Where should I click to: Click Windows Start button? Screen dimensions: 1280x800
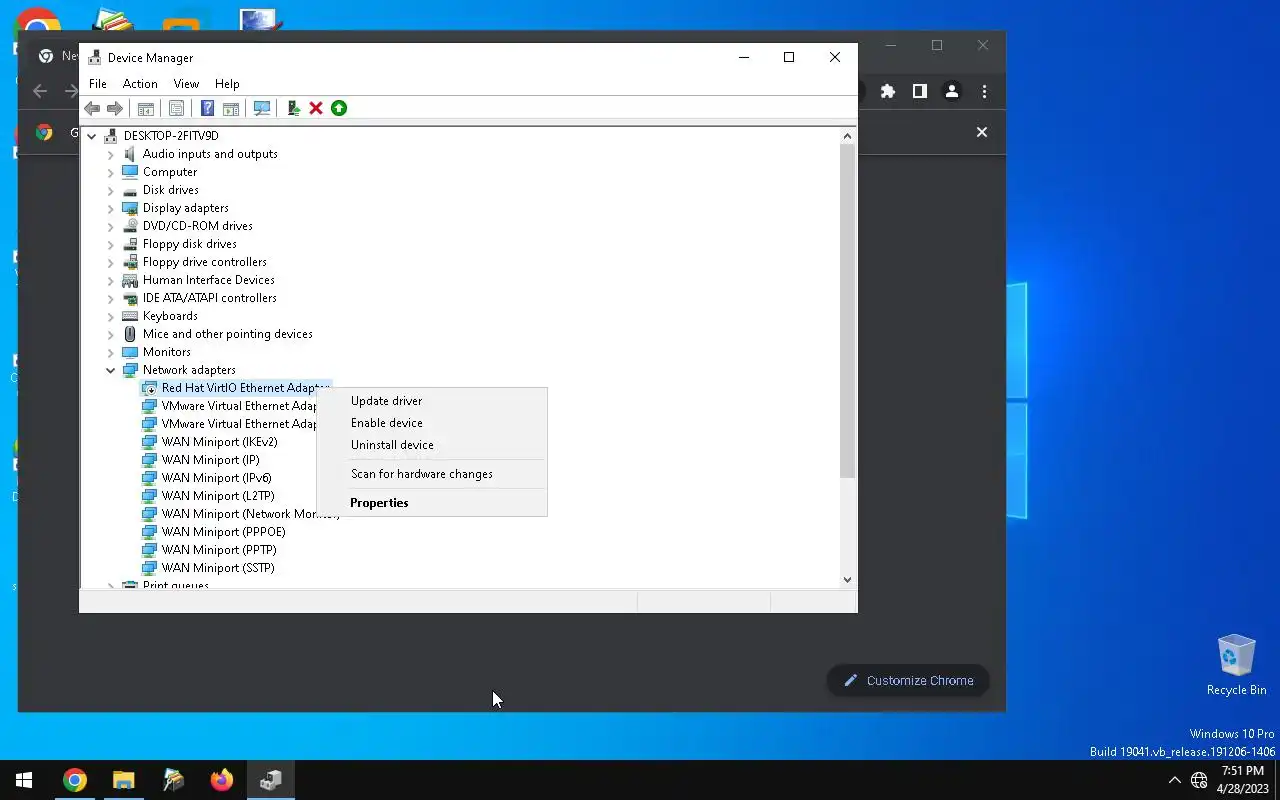pos(24,780)
